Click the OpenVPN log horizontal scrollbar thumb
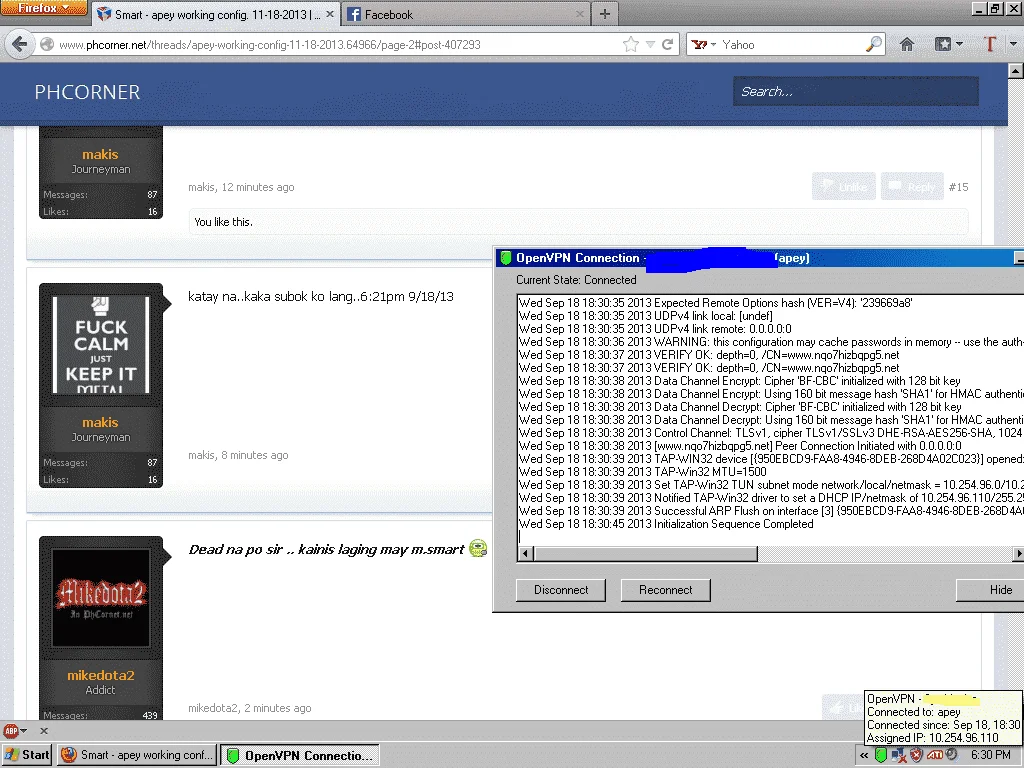Screen dimensions: 1024x768 click(646, 554)
